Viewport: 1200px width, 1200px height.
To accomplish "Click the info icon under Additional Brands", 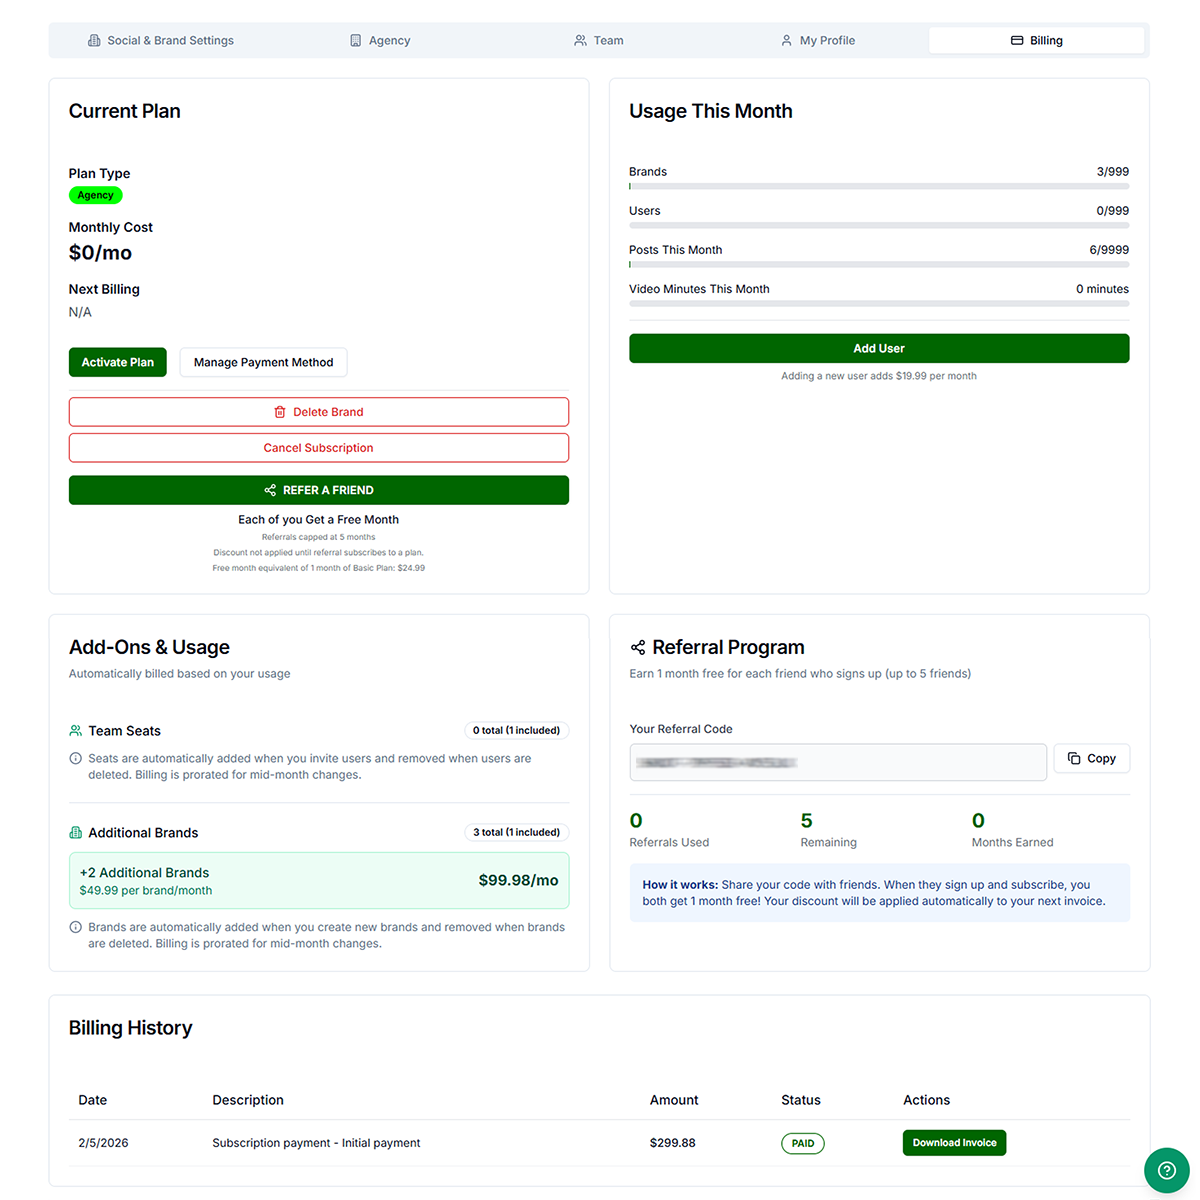I will pos(76,927).
